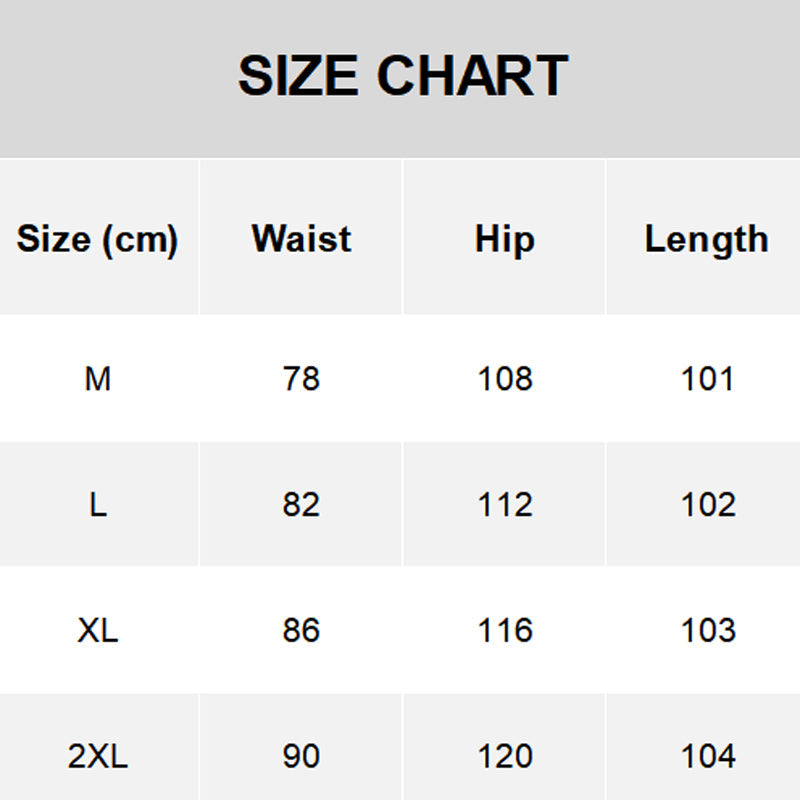
Task: Click the Hip column header
Action: tap(504, 239)
